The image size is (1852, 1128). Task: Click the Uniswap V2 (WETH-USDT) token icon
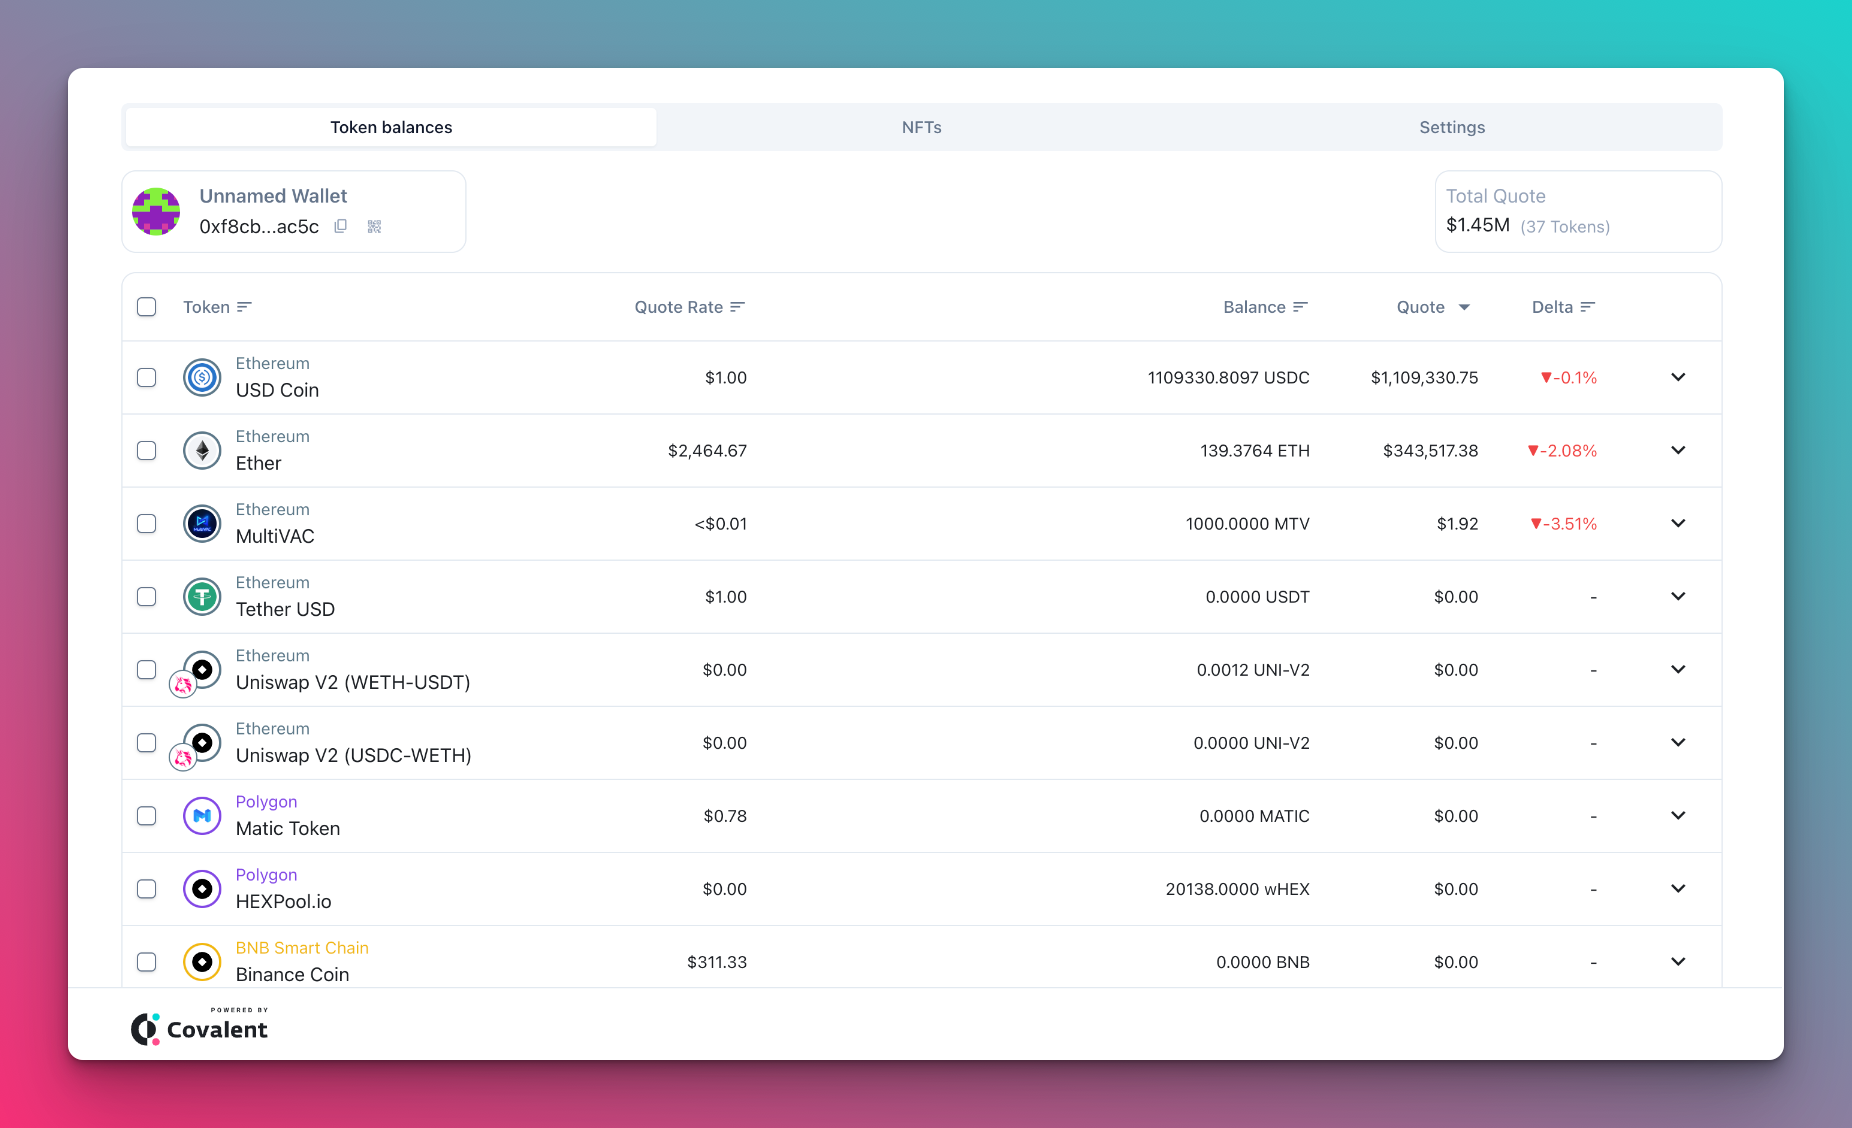202,669
